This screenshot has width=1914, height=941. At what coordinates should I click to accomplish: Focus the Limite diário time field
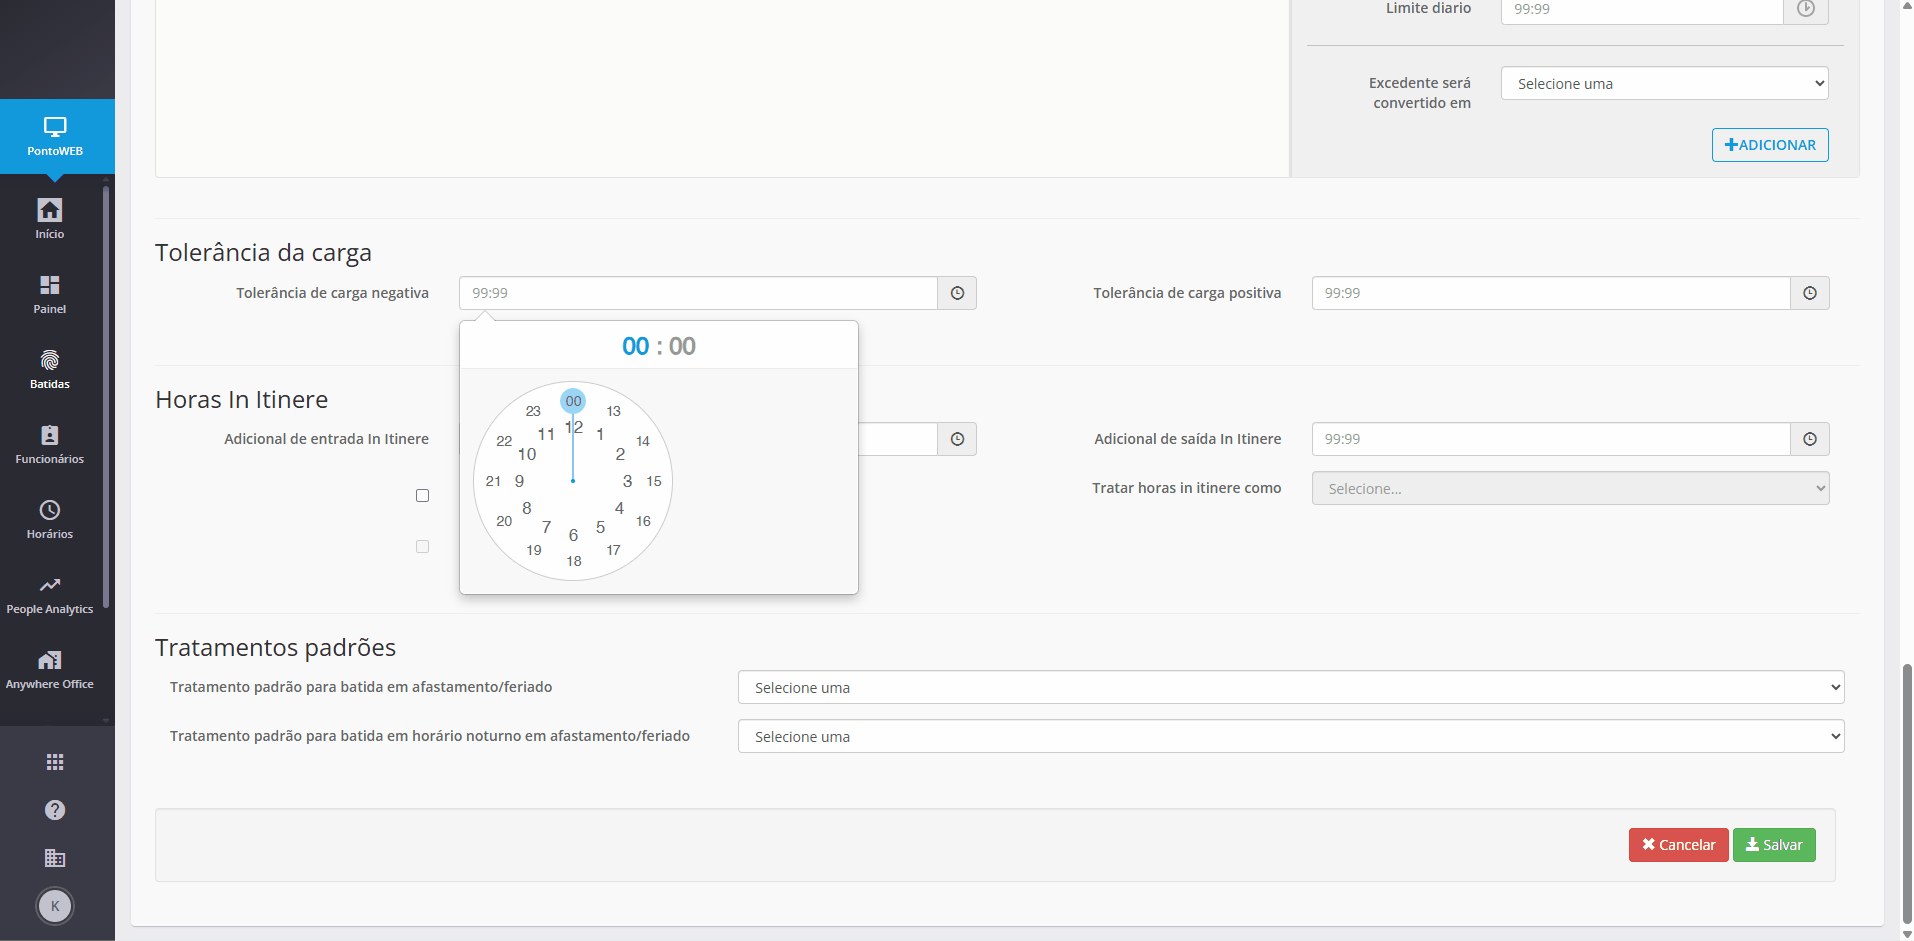click(1642, 9)
